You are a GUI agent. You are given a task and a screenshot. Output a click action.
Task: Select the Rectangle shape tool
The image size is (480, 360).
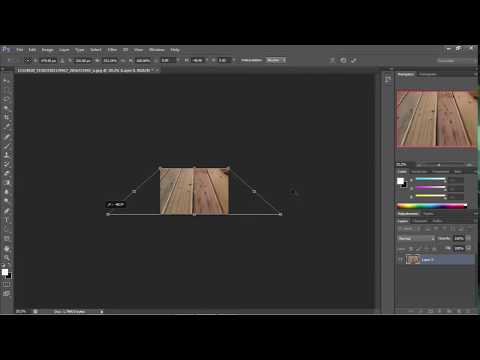pos(7,239)
